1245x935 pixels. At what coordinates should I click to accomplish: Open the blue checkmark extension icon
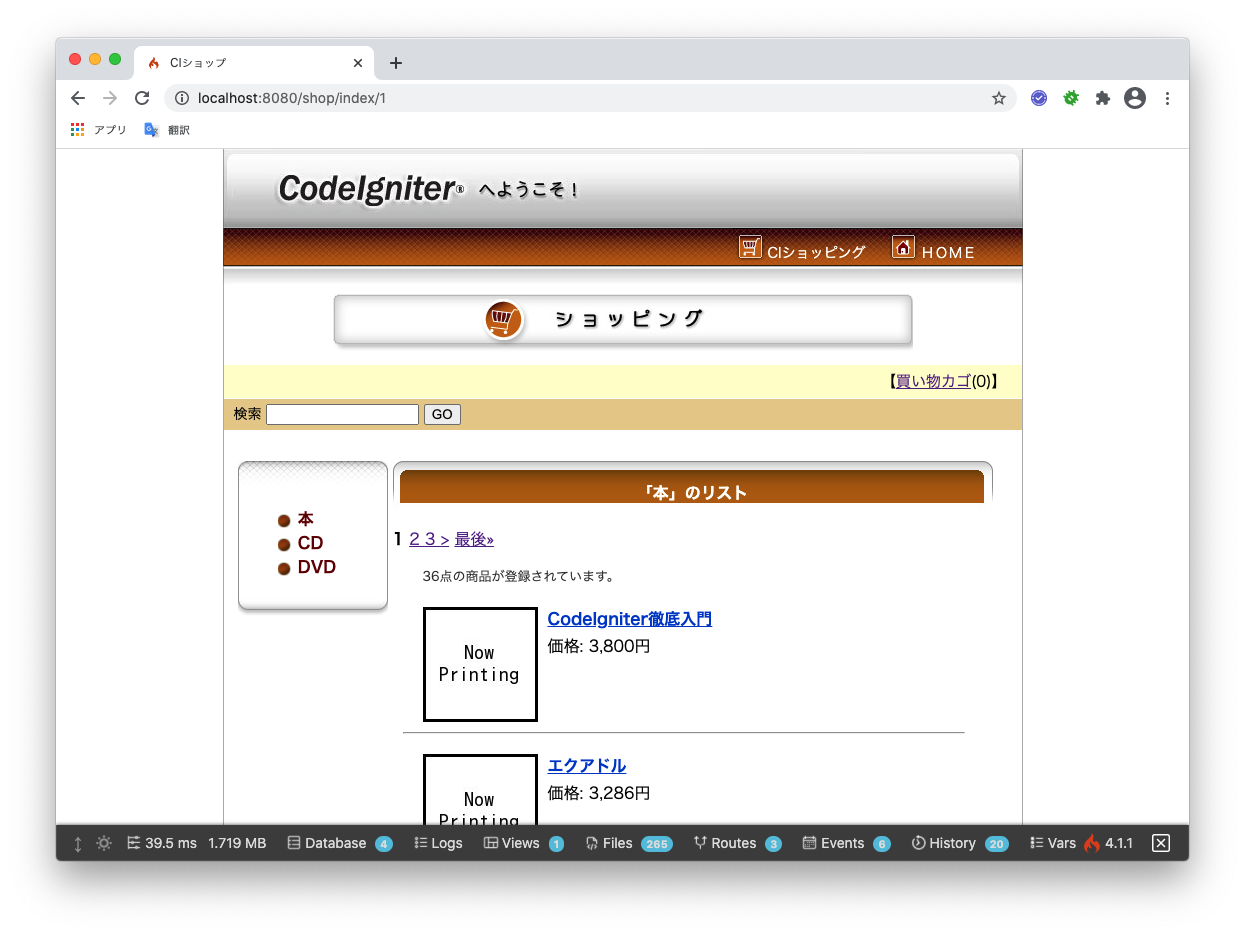pos(1039,98)
